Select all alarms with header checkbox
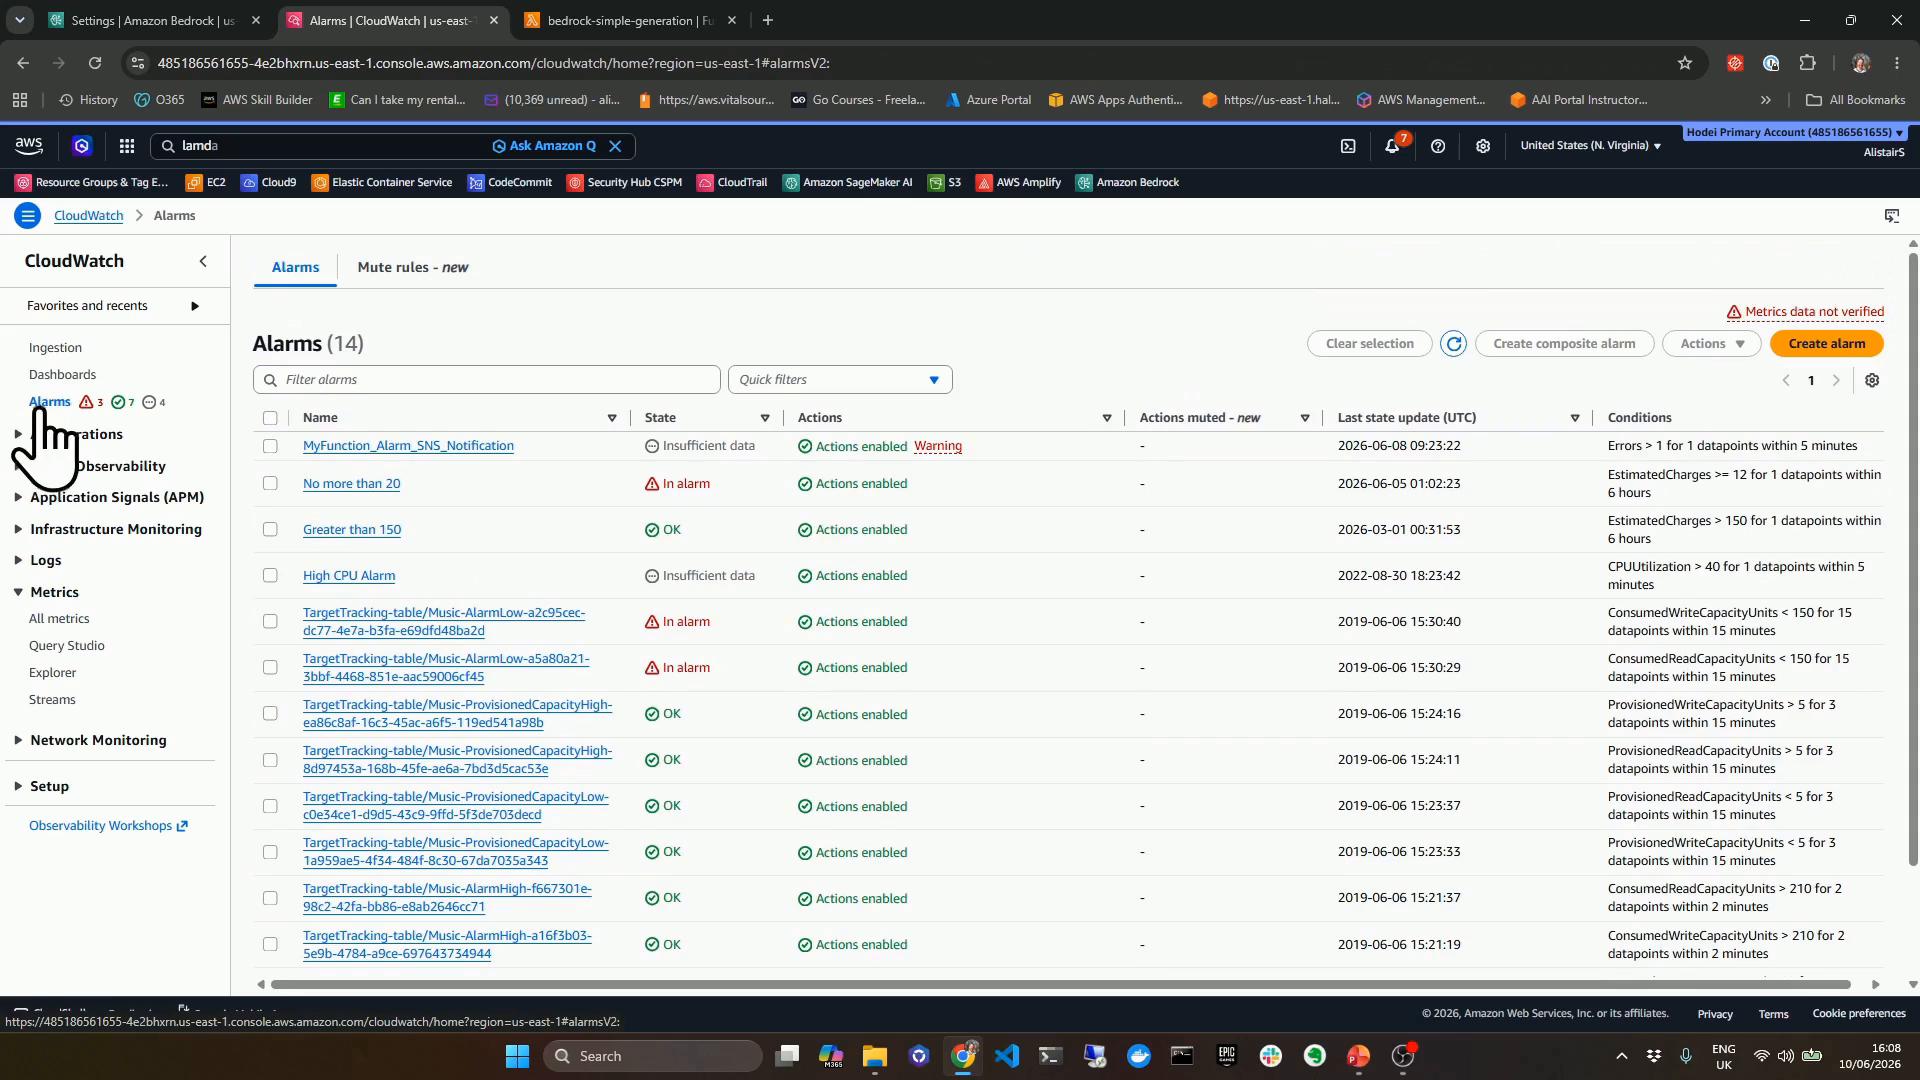The height and width of the screenshot is (1080, 1920). (270, 418)
